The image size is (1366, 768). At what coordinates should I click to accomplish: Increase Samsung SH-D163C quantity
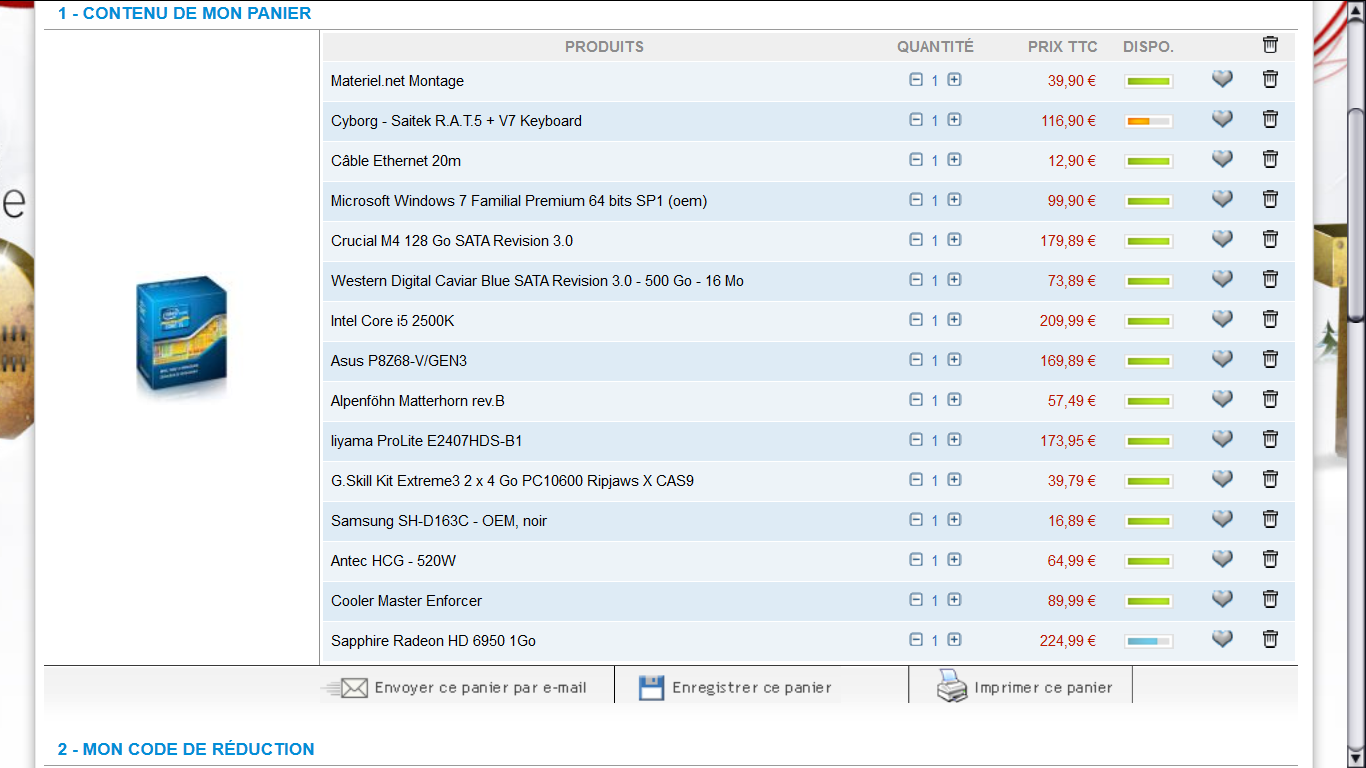pos(954,519)
